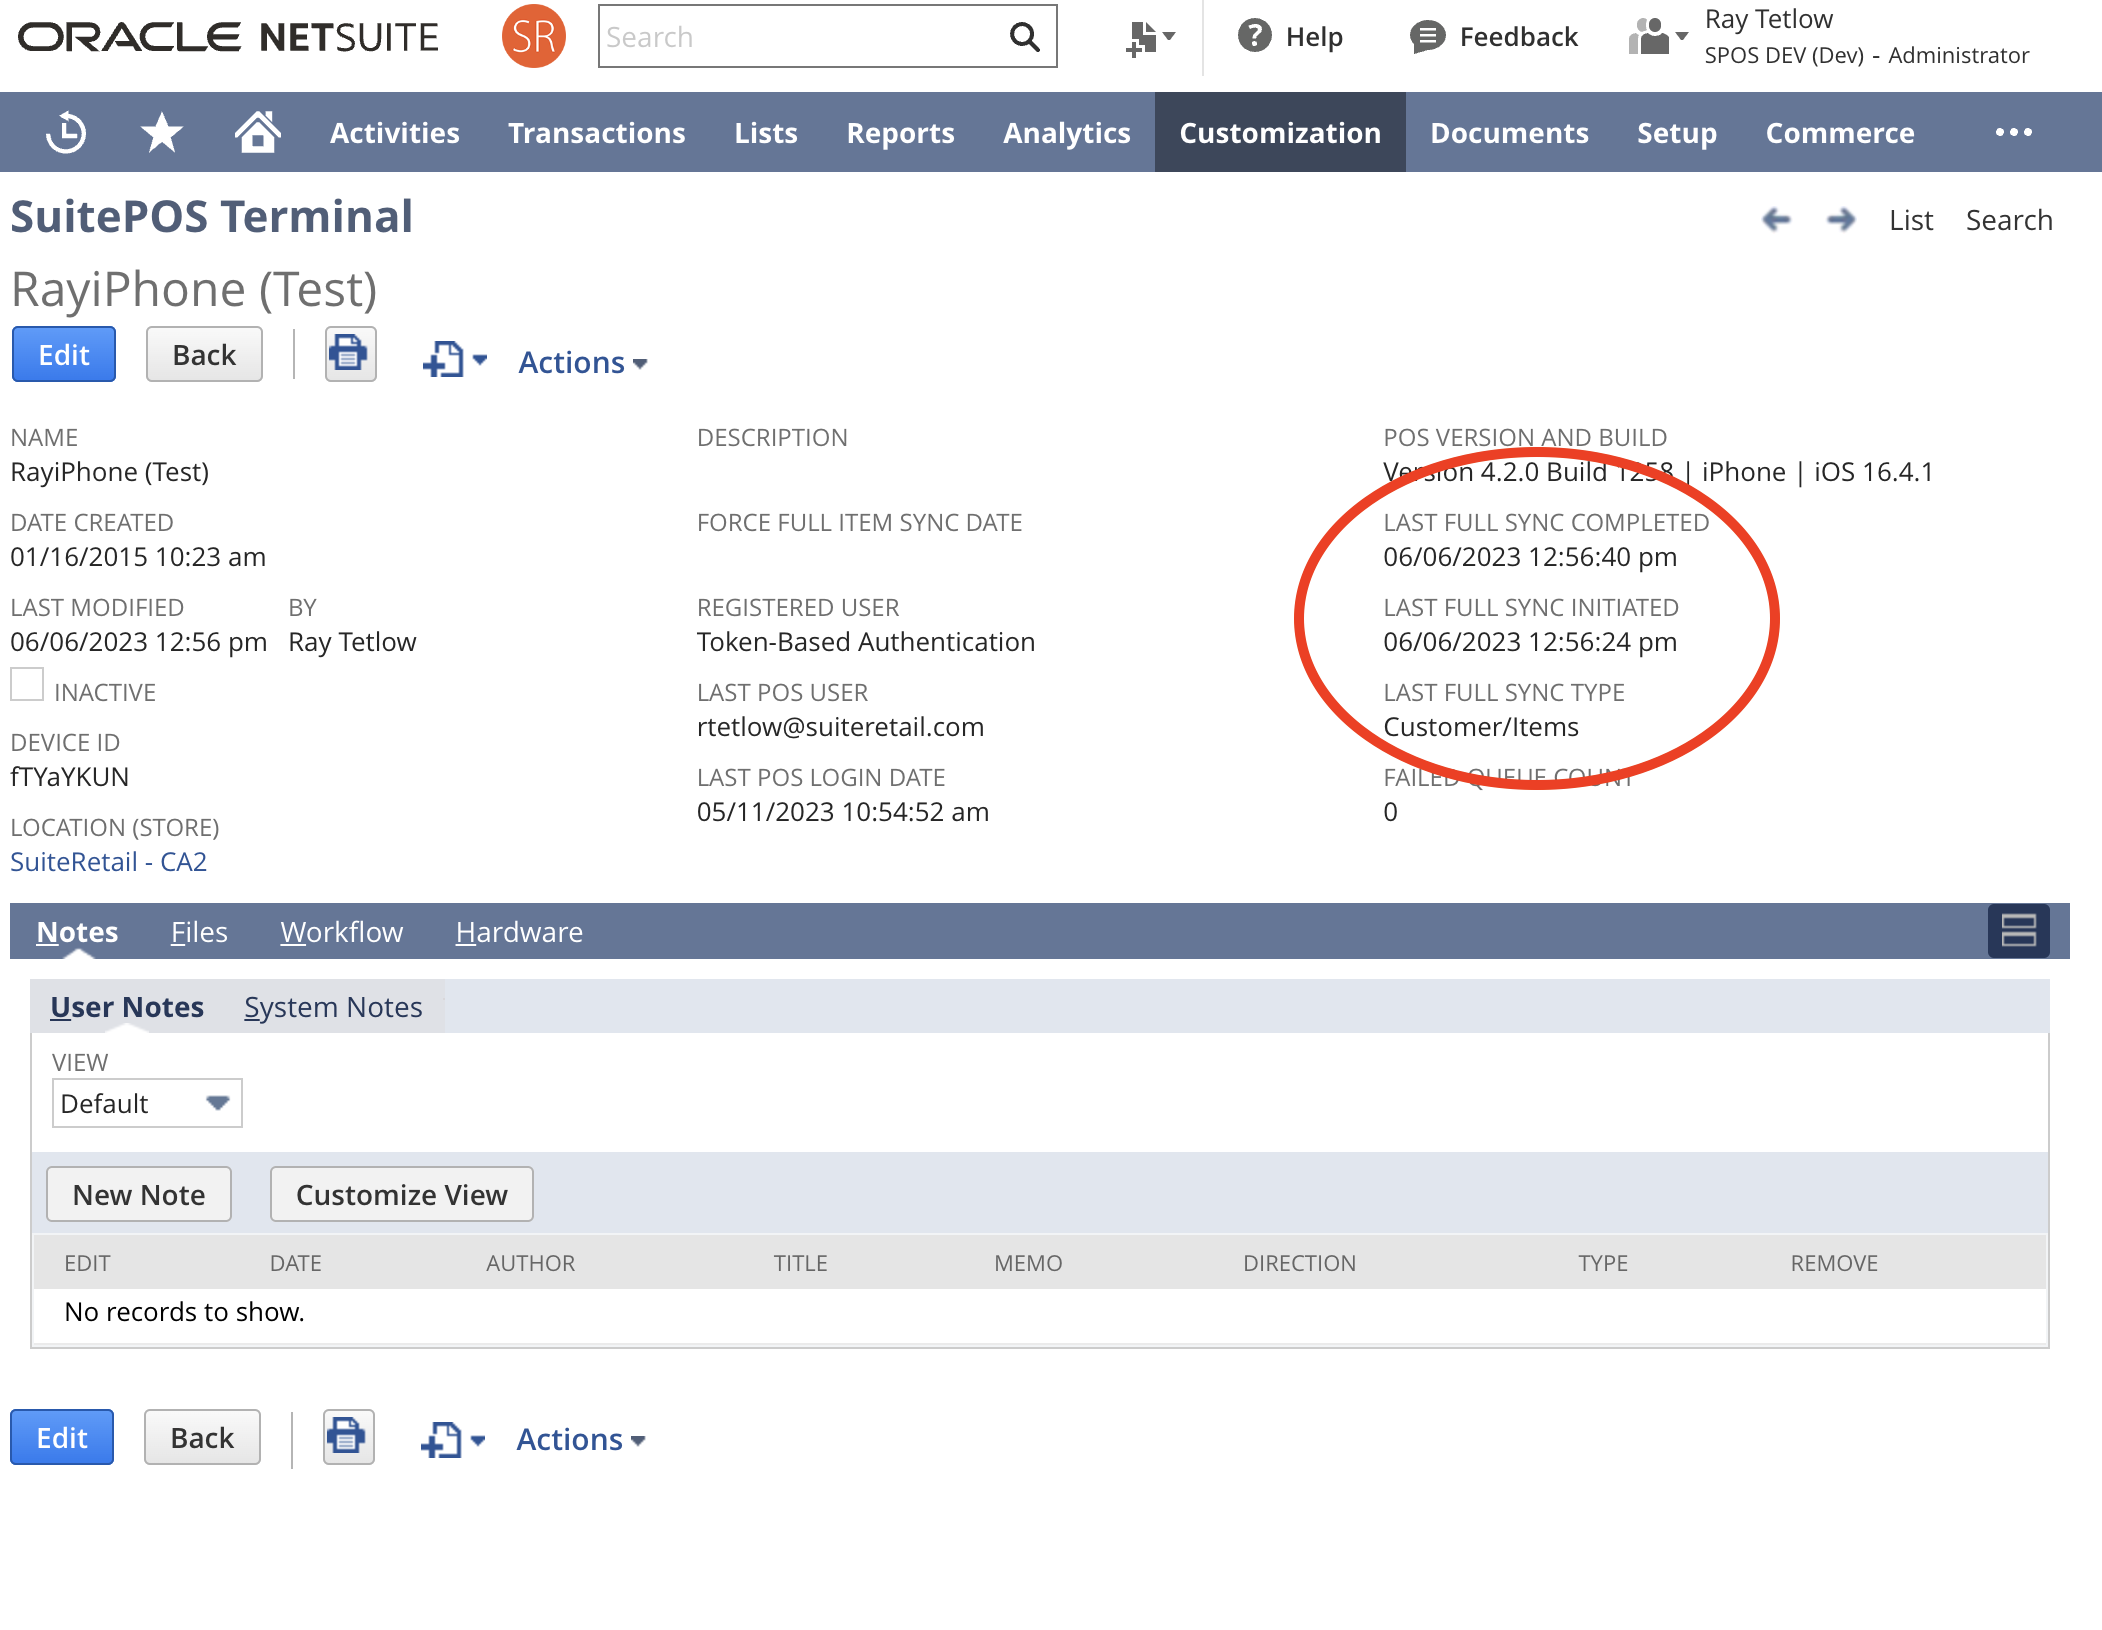Click the TYPE column header
The height and width of the screenshot is (1630, 2102).
coord(1603,1263)
